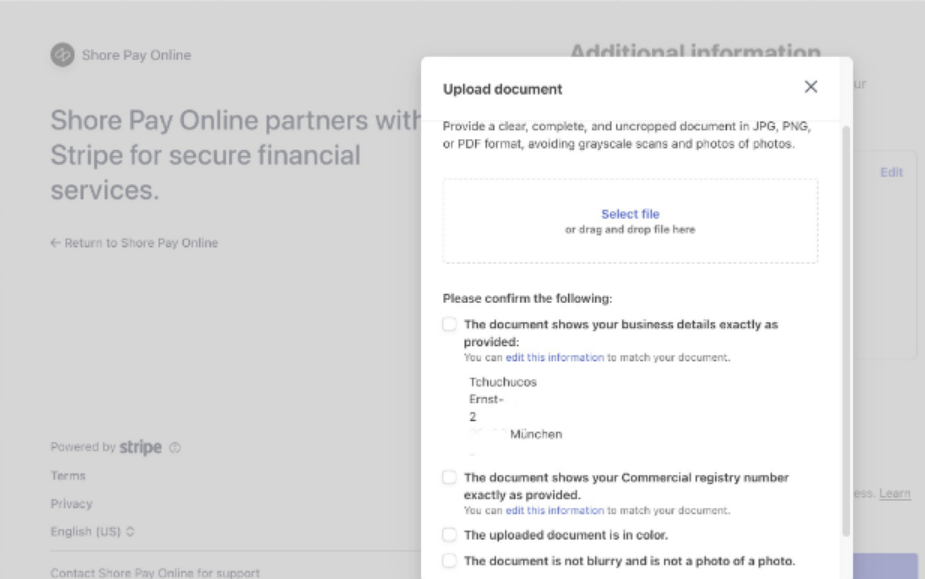Click the Shore Pay Online logo icon
925x579 pixels.
tap(62, 55)
